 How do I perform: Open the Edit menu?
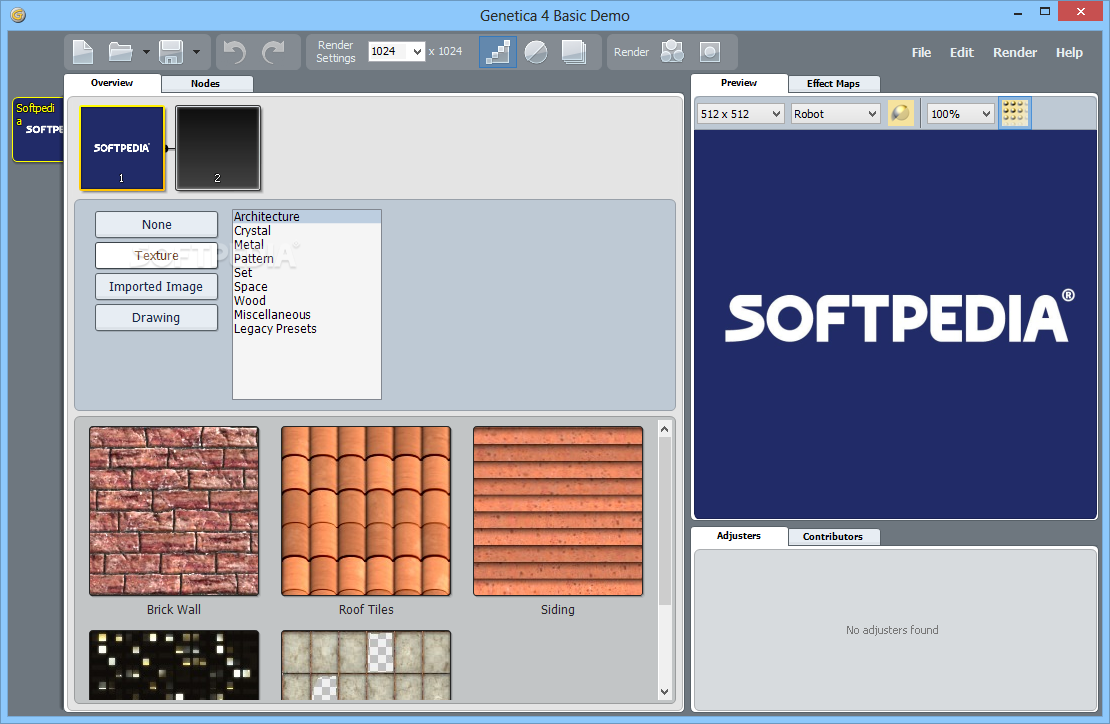(x=961, y=52)
